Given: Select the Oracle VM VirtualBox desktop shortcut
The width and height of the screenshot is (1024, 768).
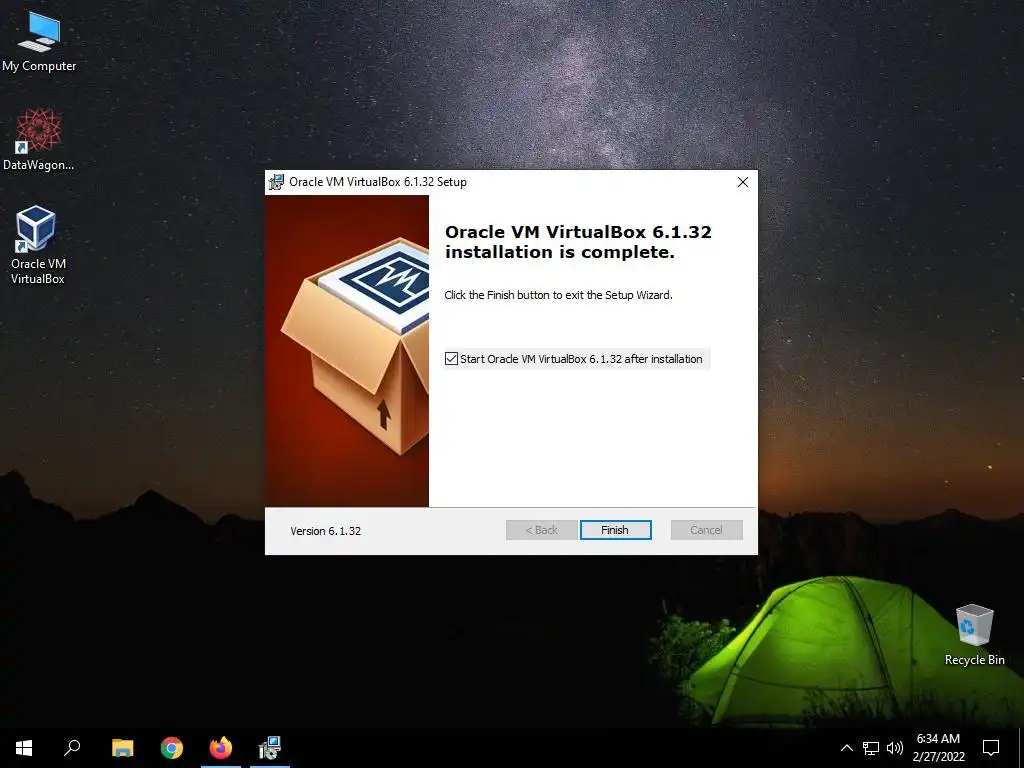Looking at the screenshot, I should [37, 245].
